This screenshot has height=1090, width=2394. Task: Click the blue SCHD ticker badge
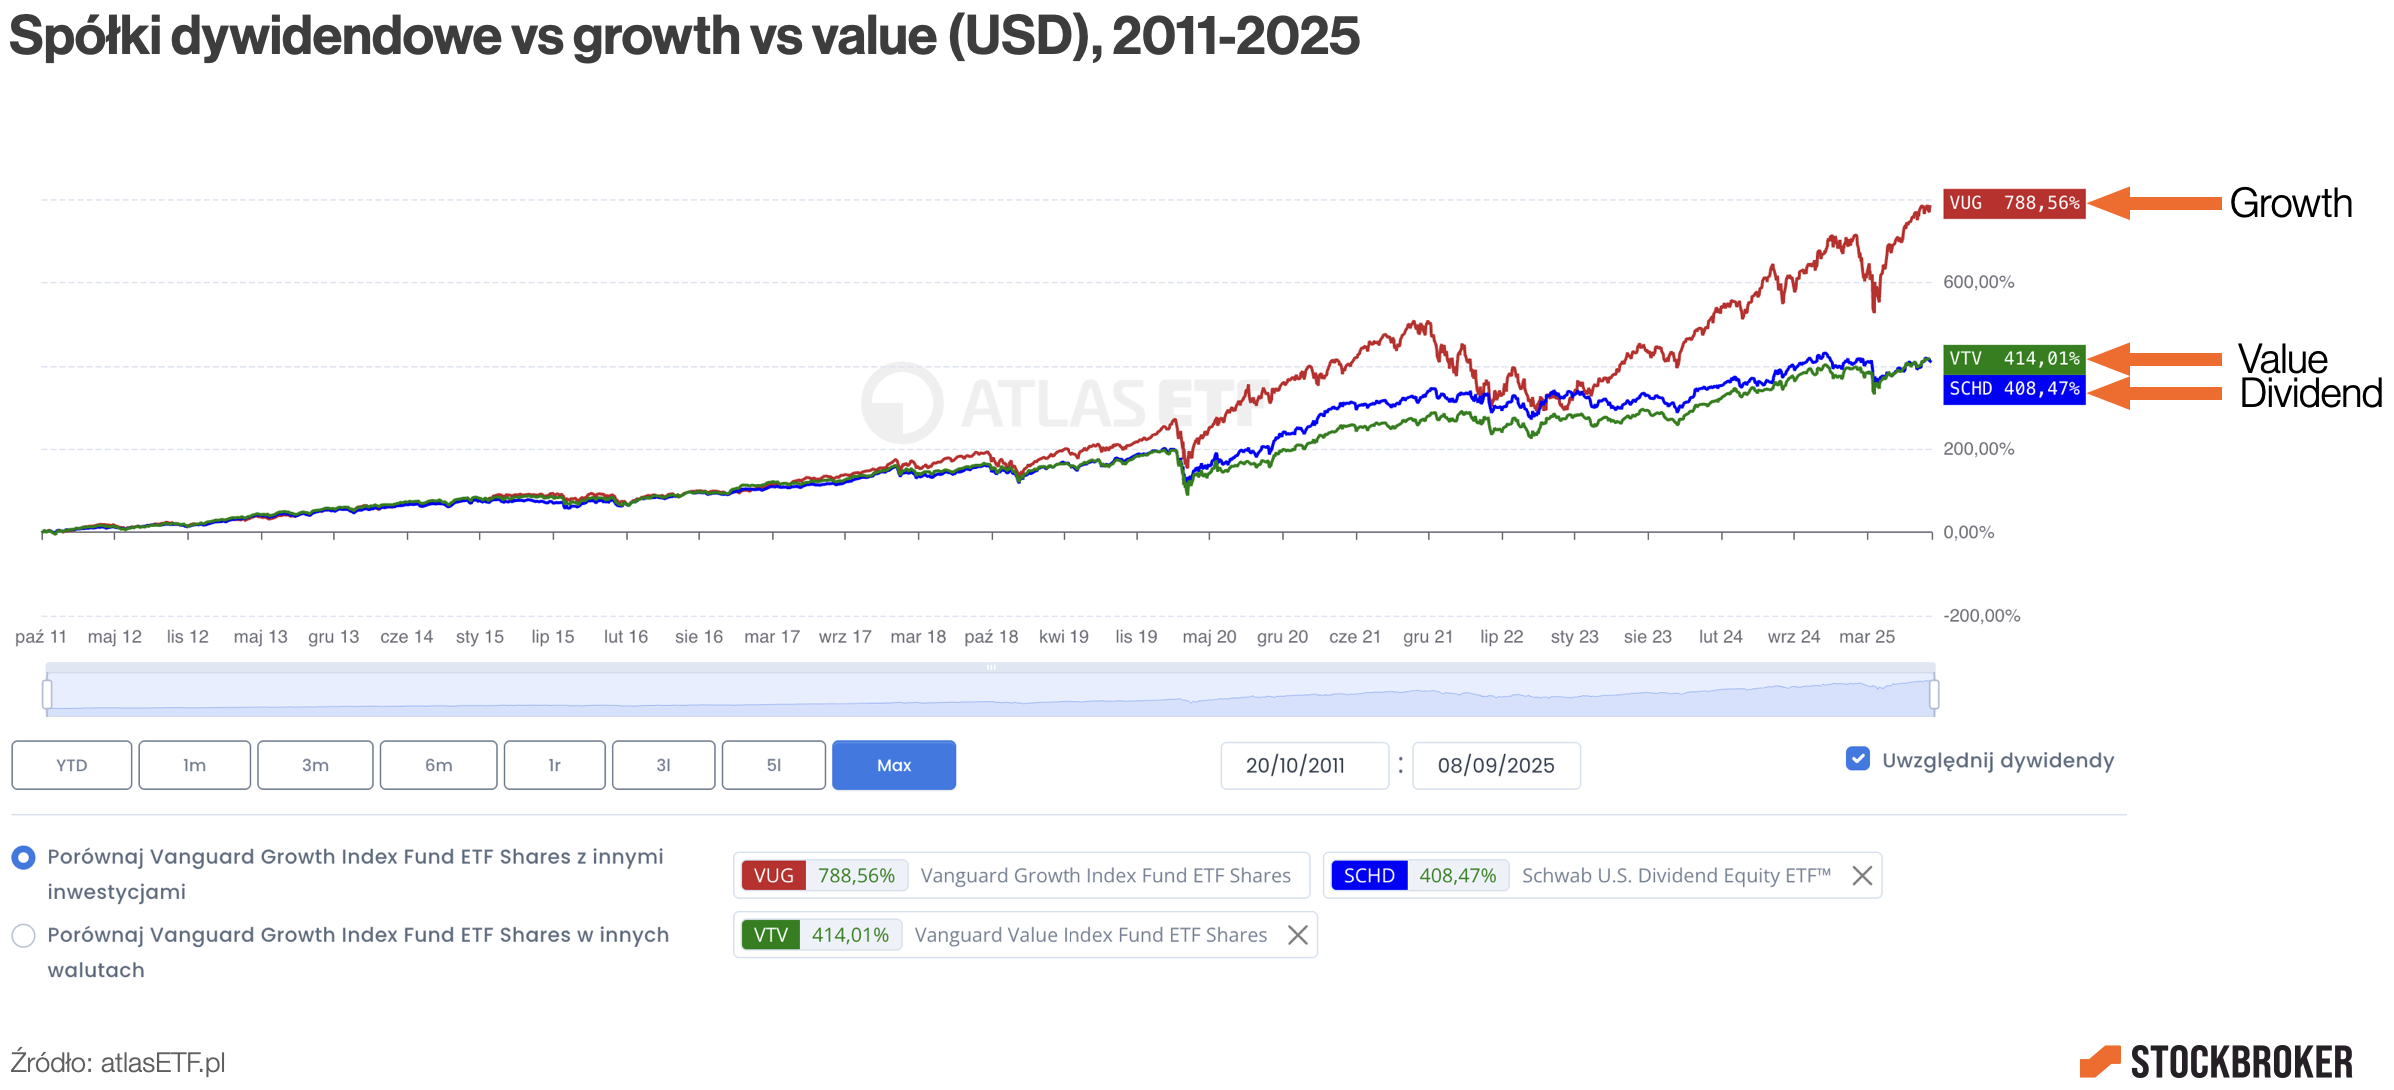tap(1368, 876)
